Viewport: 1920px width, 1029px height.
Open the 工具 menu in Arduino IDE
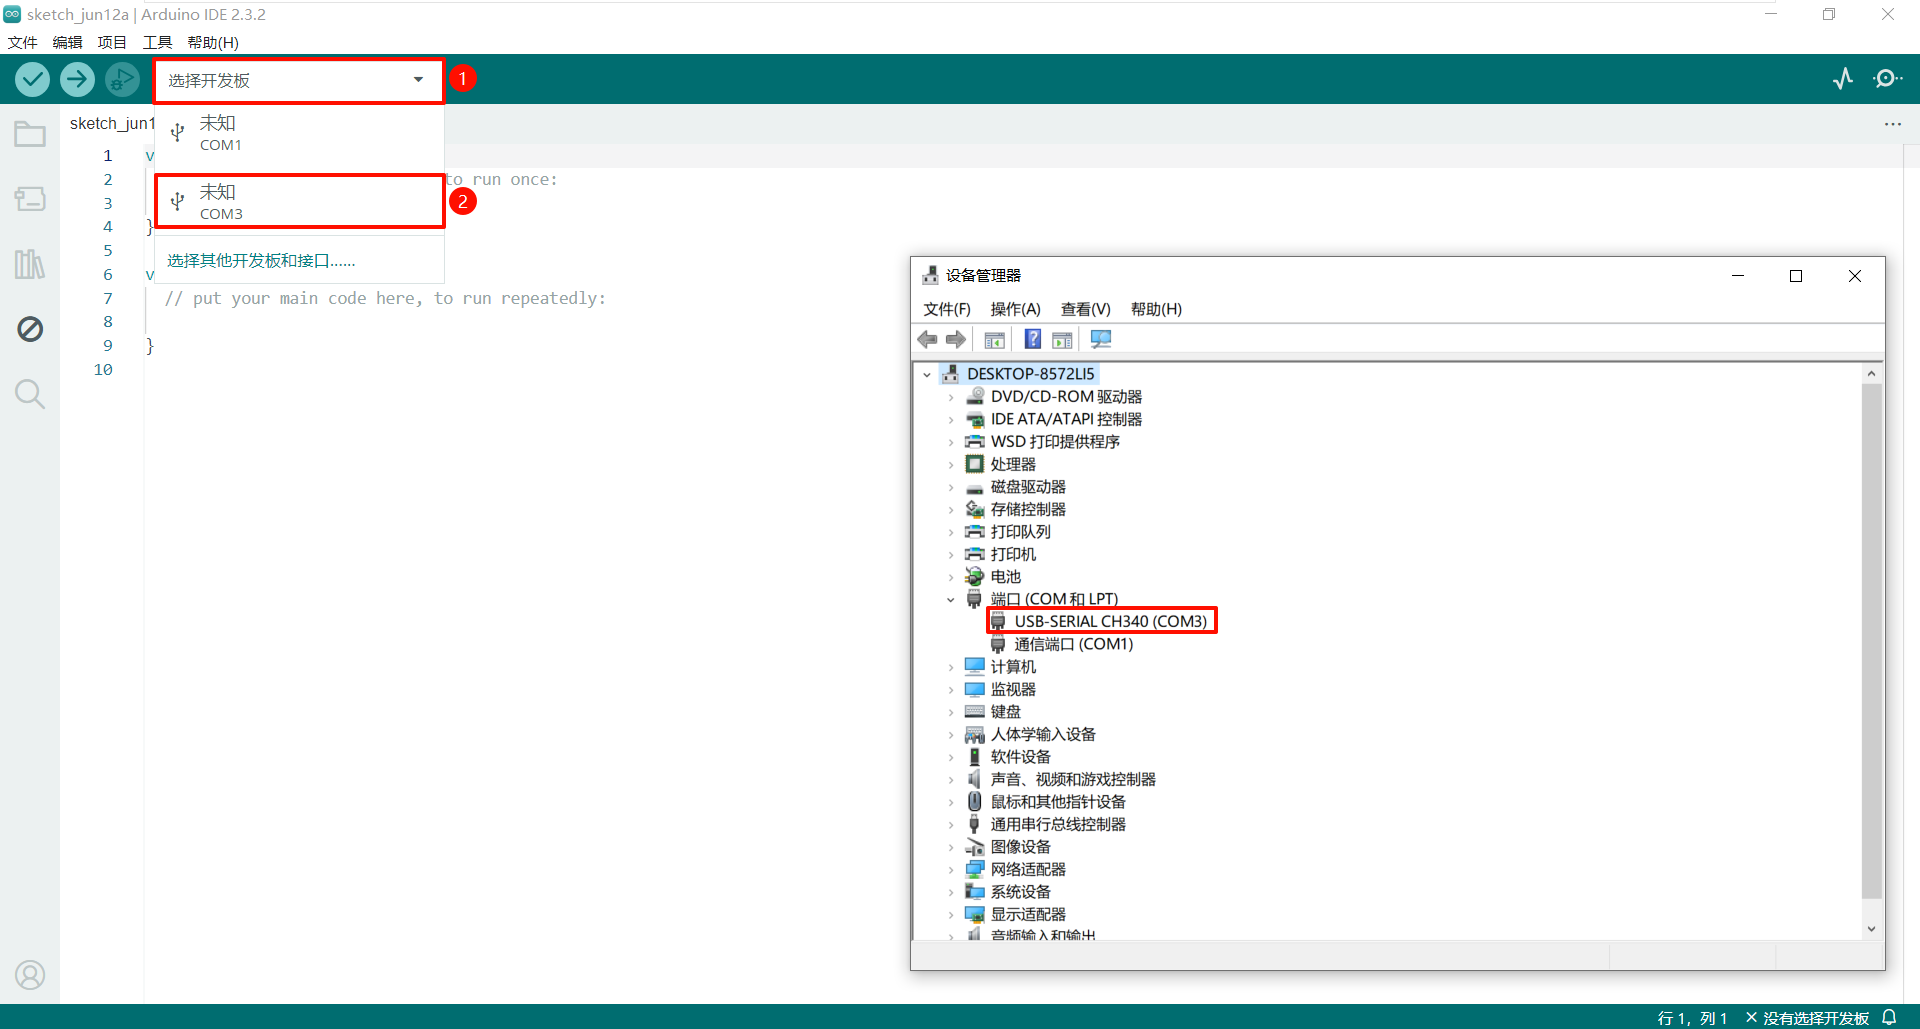(x=157, y=42)
